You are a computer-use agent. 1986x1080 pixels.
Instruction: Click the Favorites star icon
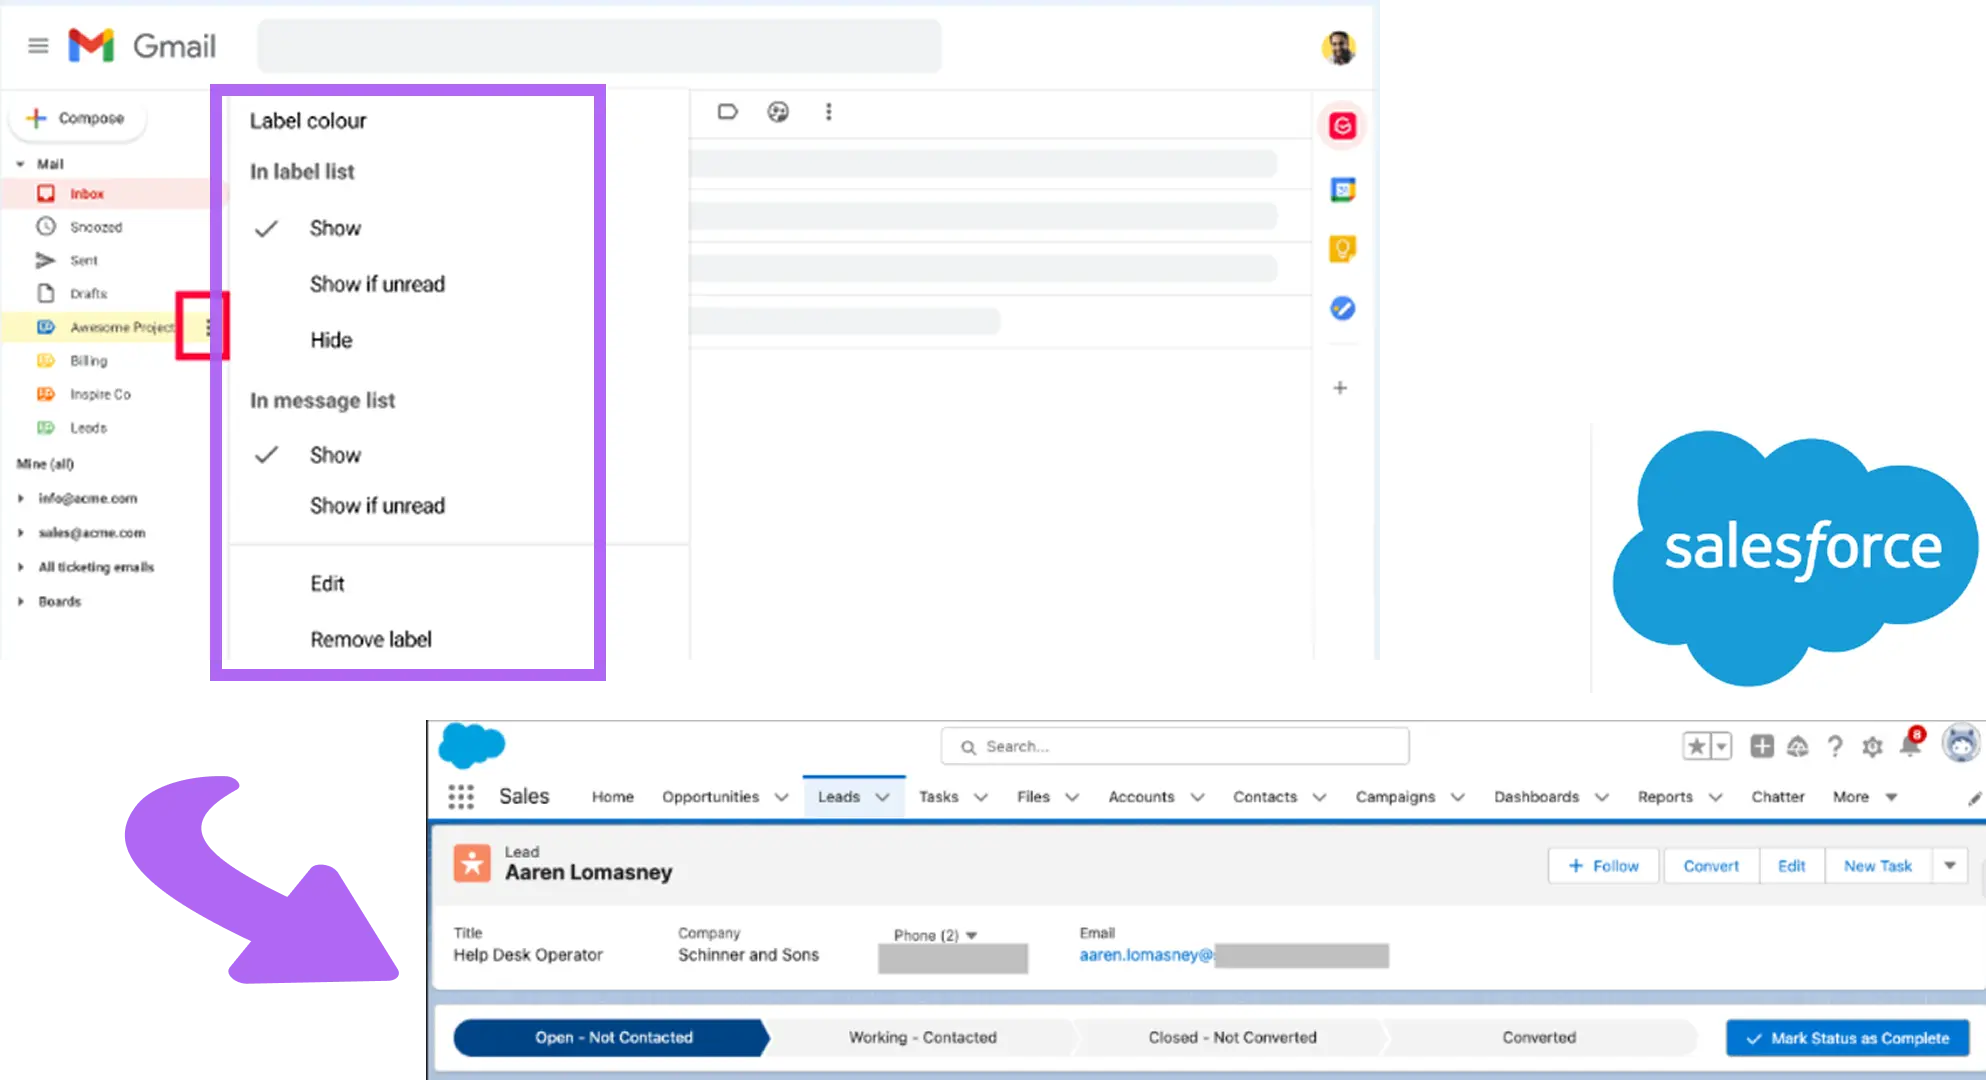(x=1697, y=747)
